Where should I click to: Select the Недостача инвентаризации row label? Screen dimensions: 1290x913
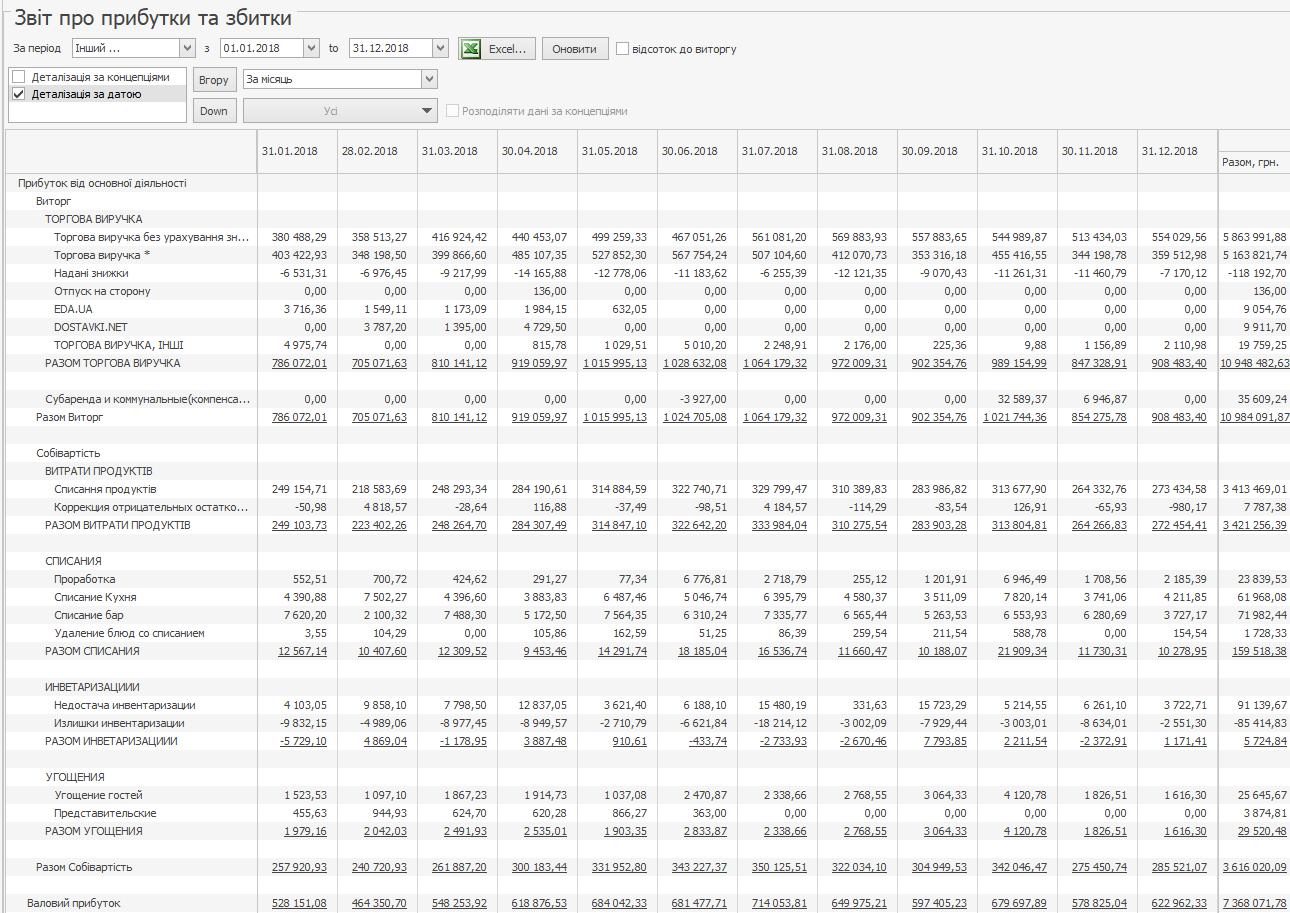pos(125,705)
